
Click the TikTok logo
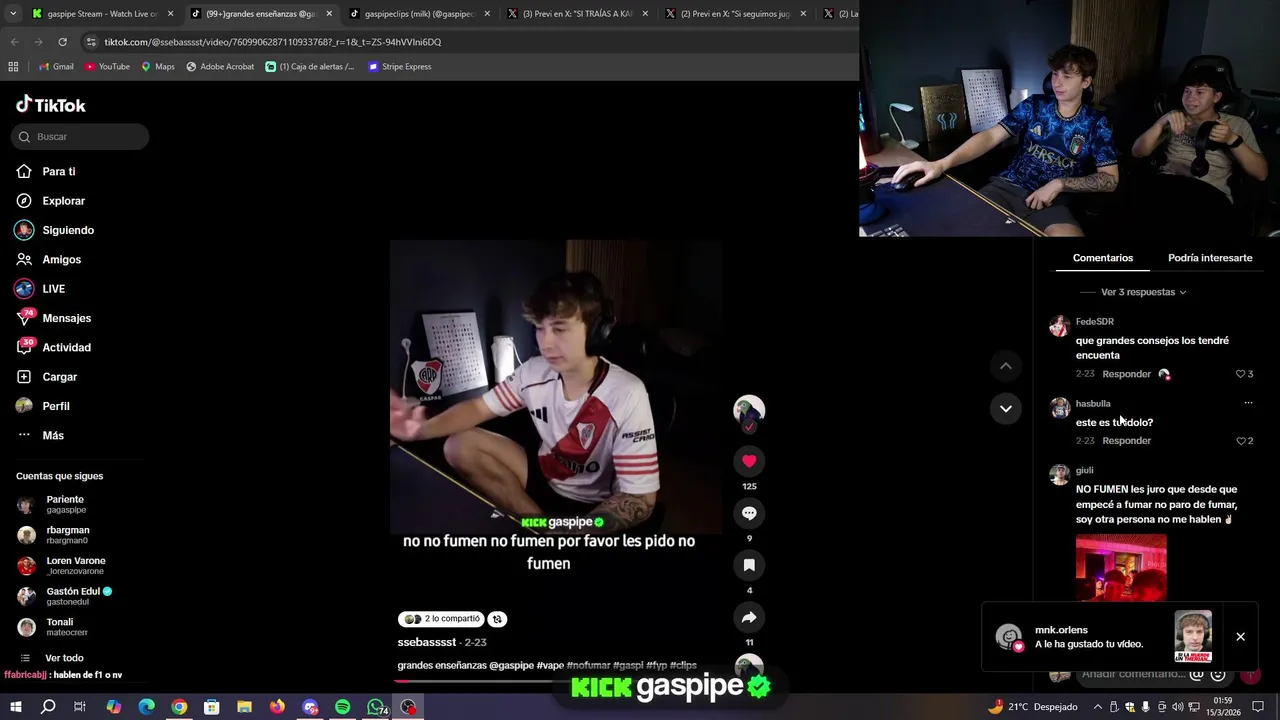[x=51, y=105]
